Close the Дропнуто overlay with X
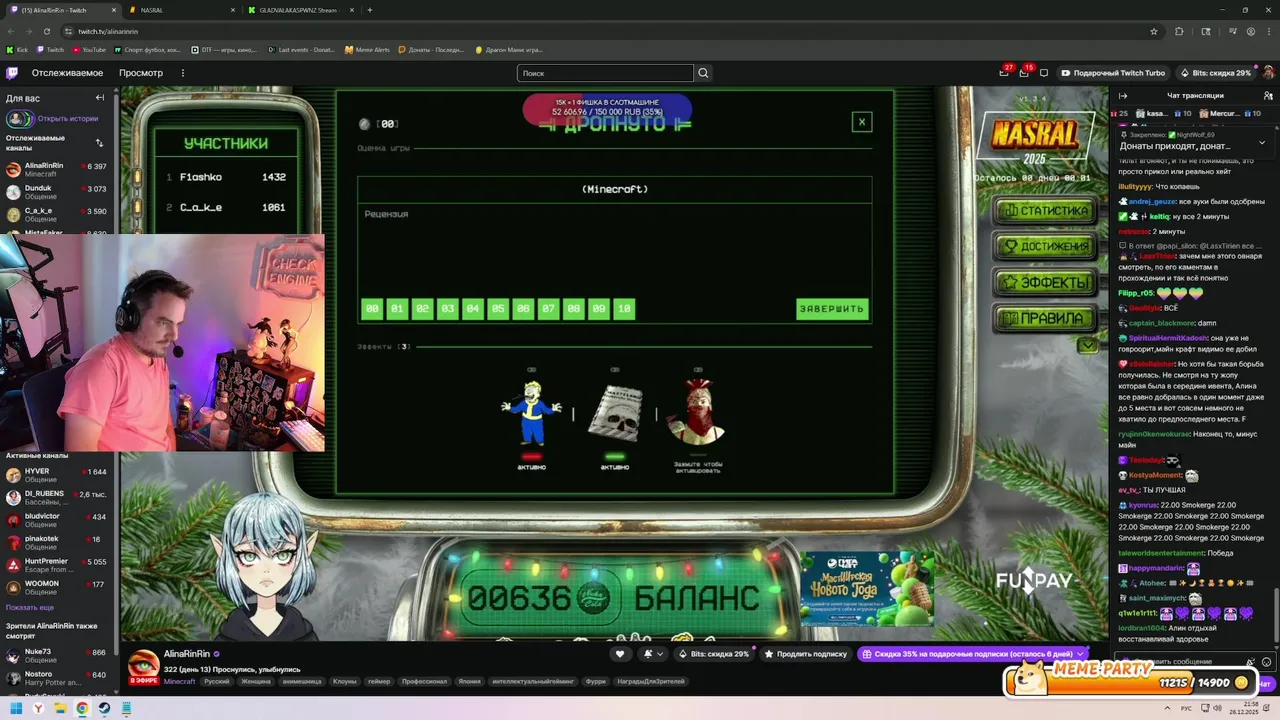 [x=861, y=122]
